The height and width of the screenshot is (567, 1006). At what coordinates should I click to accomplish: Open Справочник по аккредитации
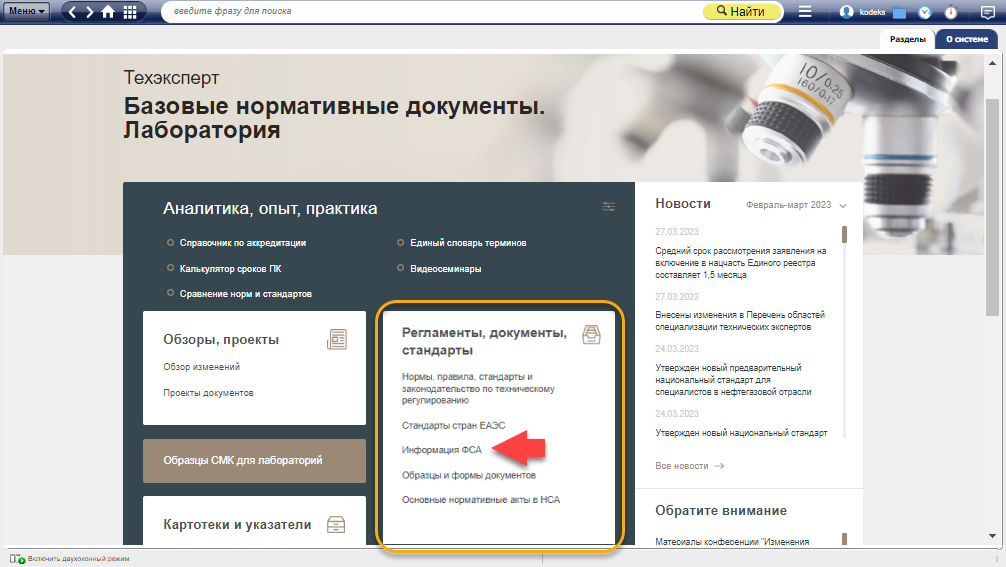click(x=243, y=243)
